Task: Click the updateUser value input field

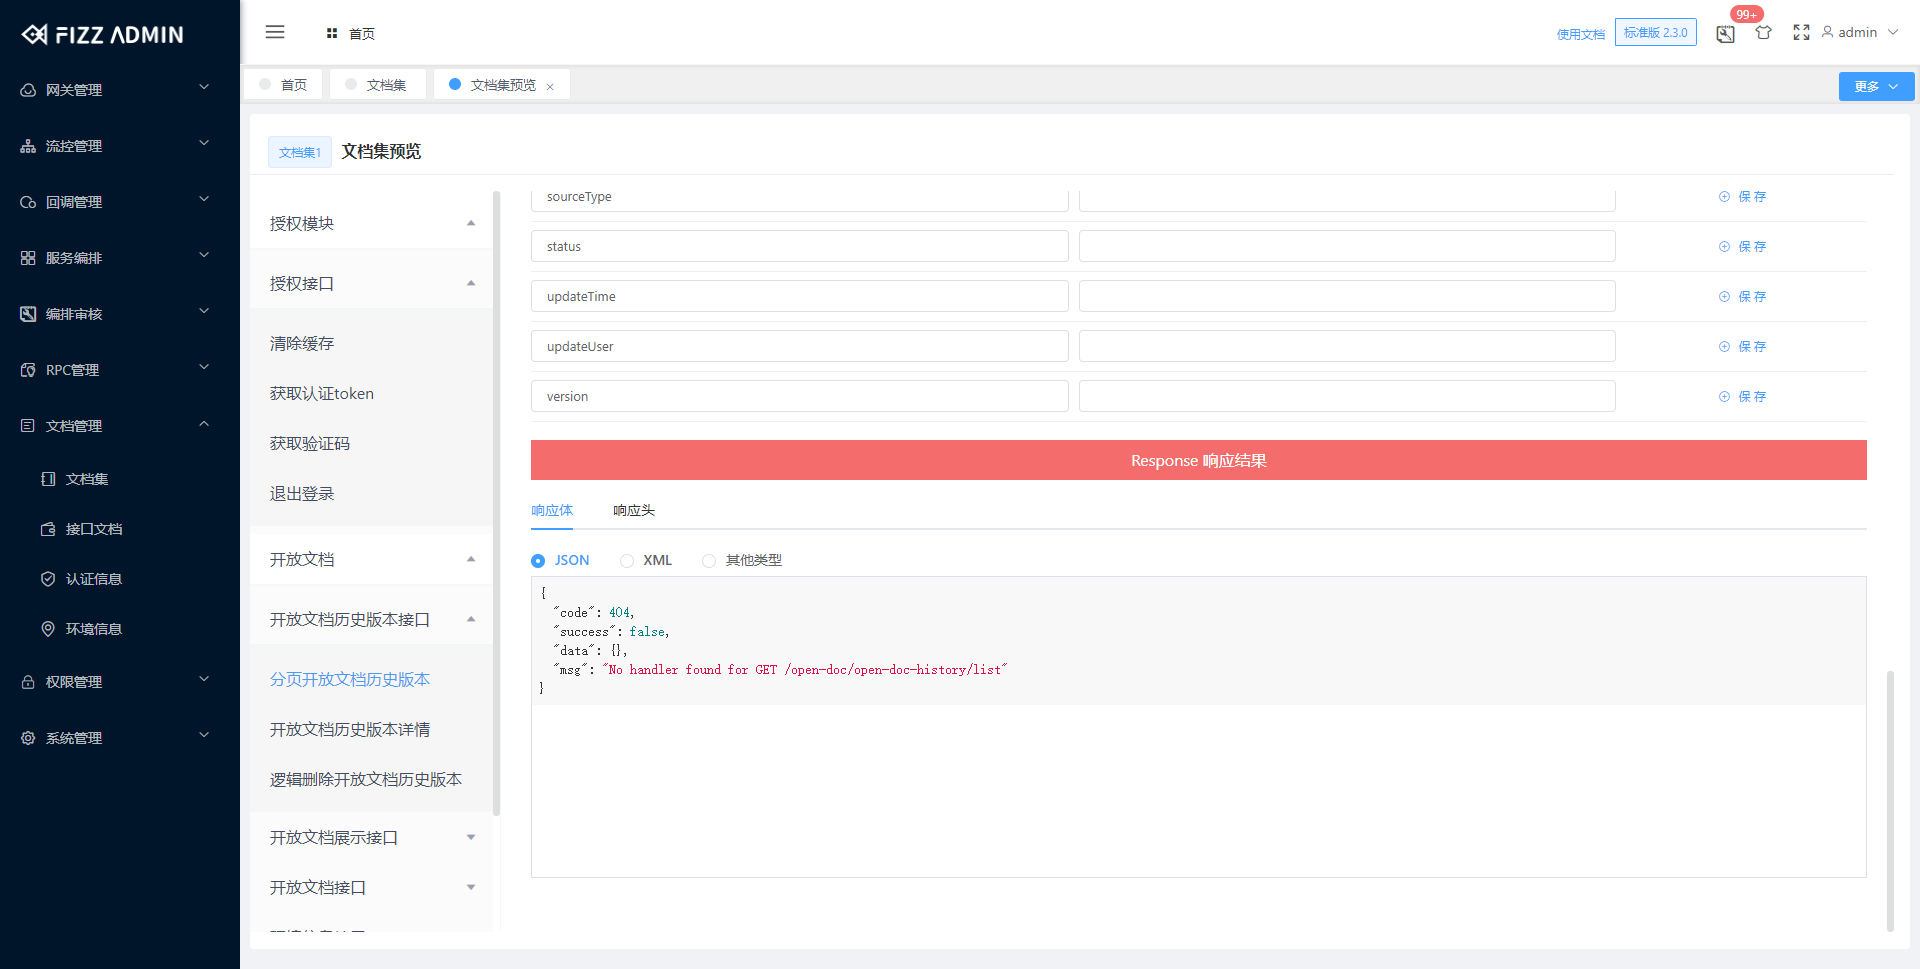Action: [x=1346, y=347]
